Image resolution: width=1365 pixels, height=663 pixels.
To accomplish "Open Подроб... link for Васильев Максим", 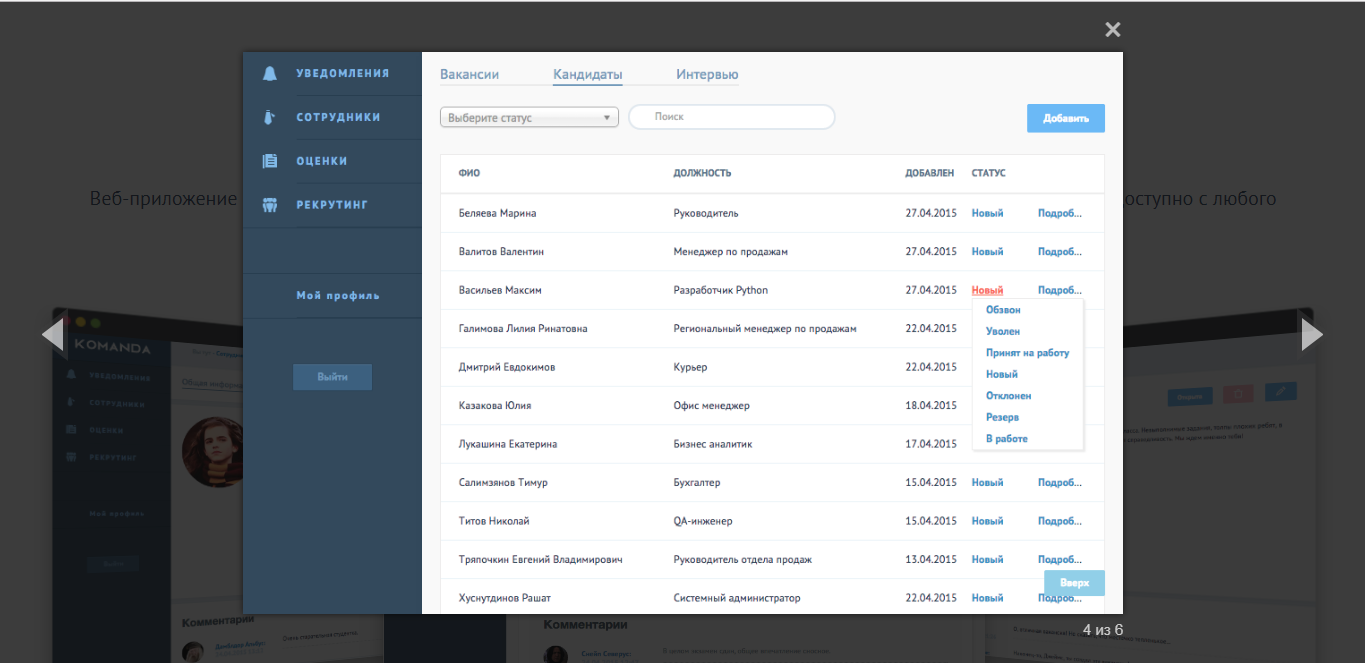I will coord(1060,290).
